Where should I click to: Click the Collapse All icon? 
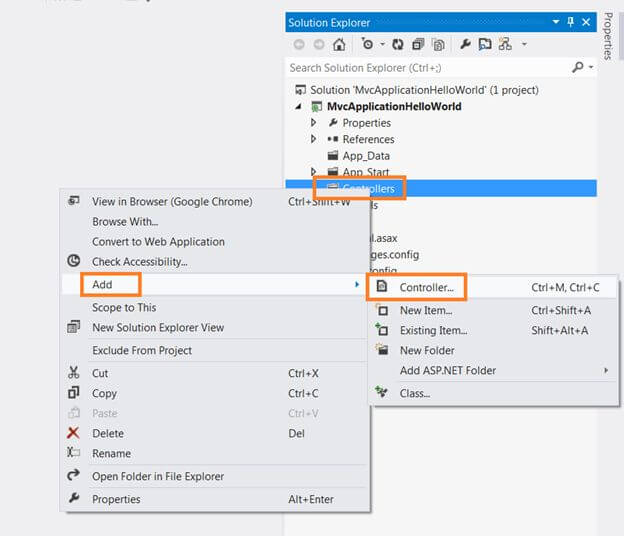coord(418,44)
